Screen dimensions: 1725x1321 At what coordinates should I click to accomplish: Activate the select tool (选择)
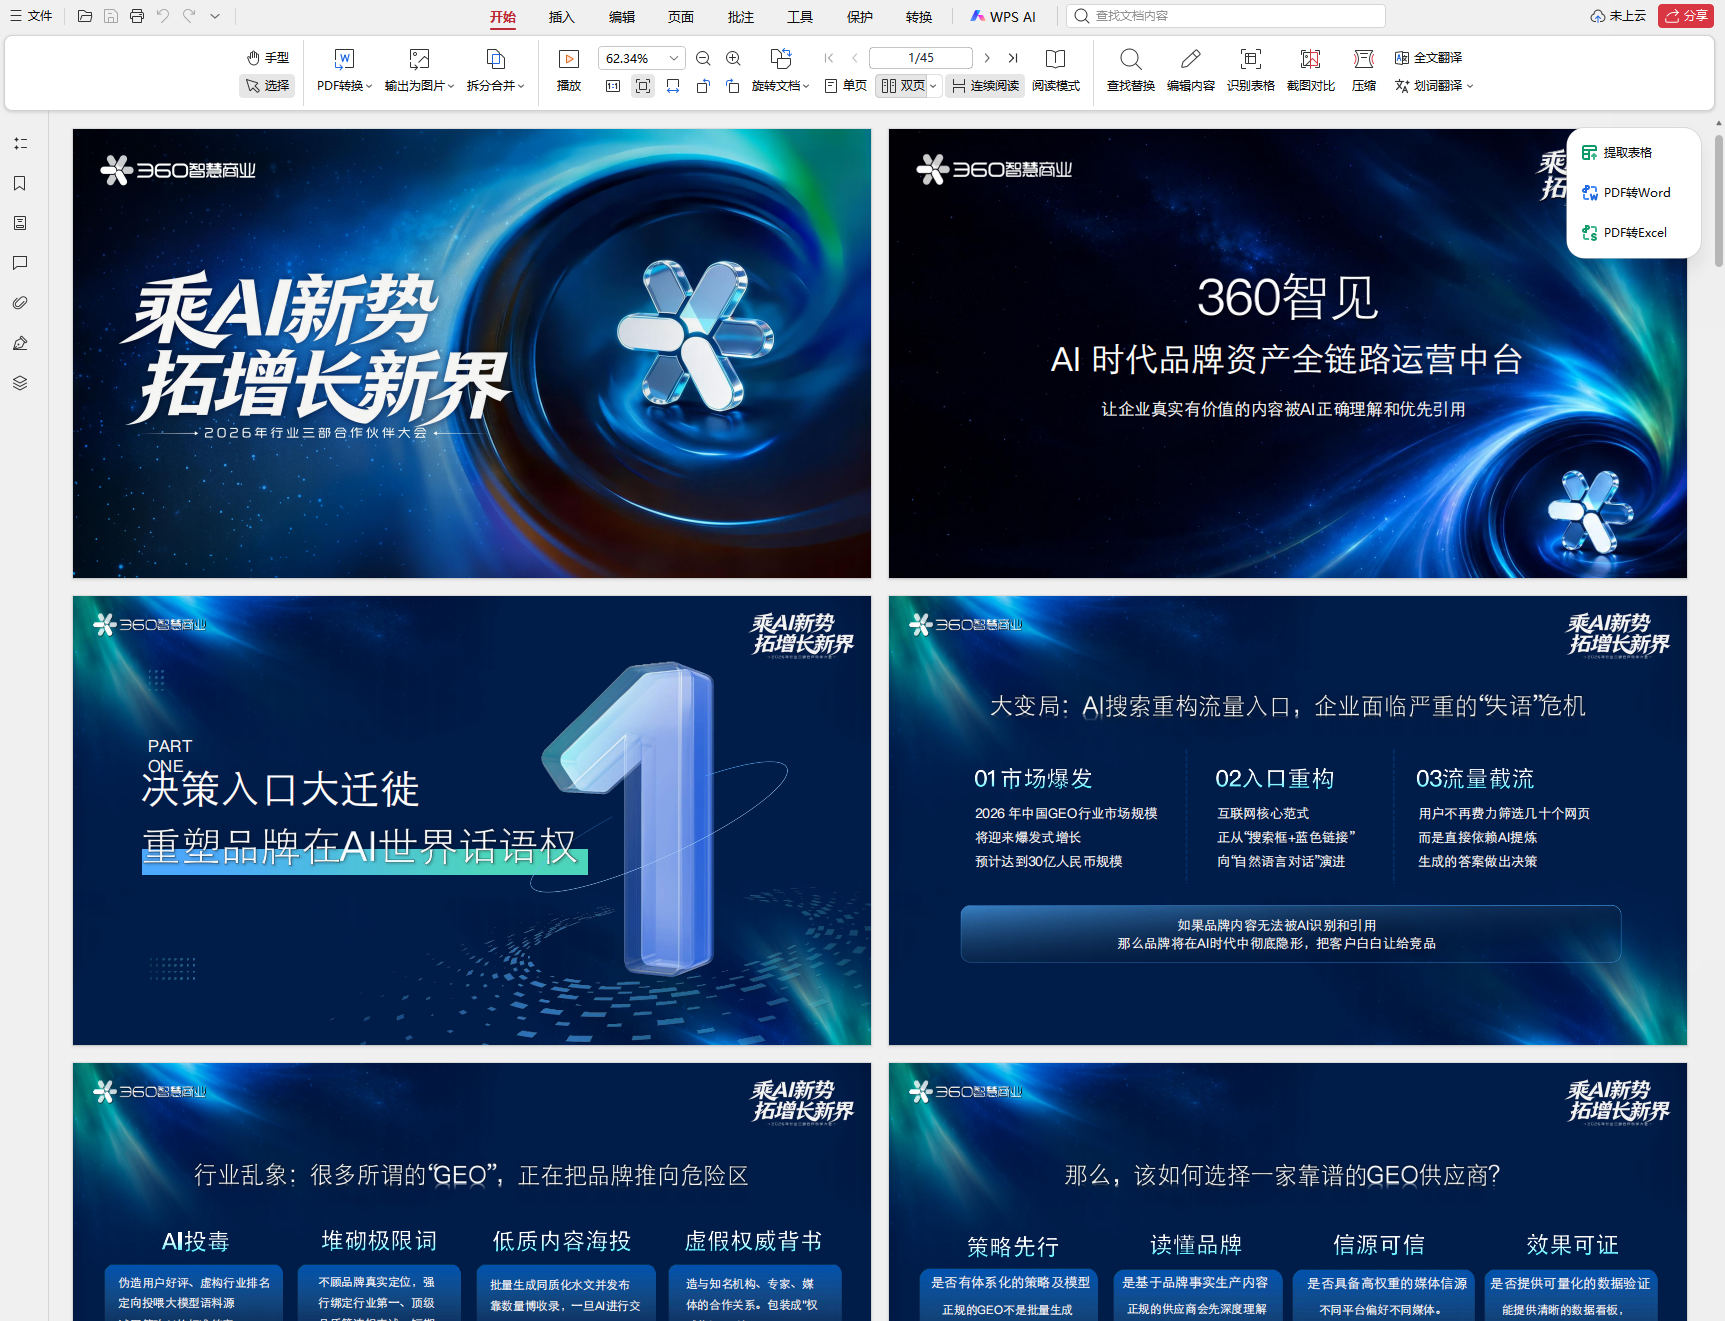[268, 86]
